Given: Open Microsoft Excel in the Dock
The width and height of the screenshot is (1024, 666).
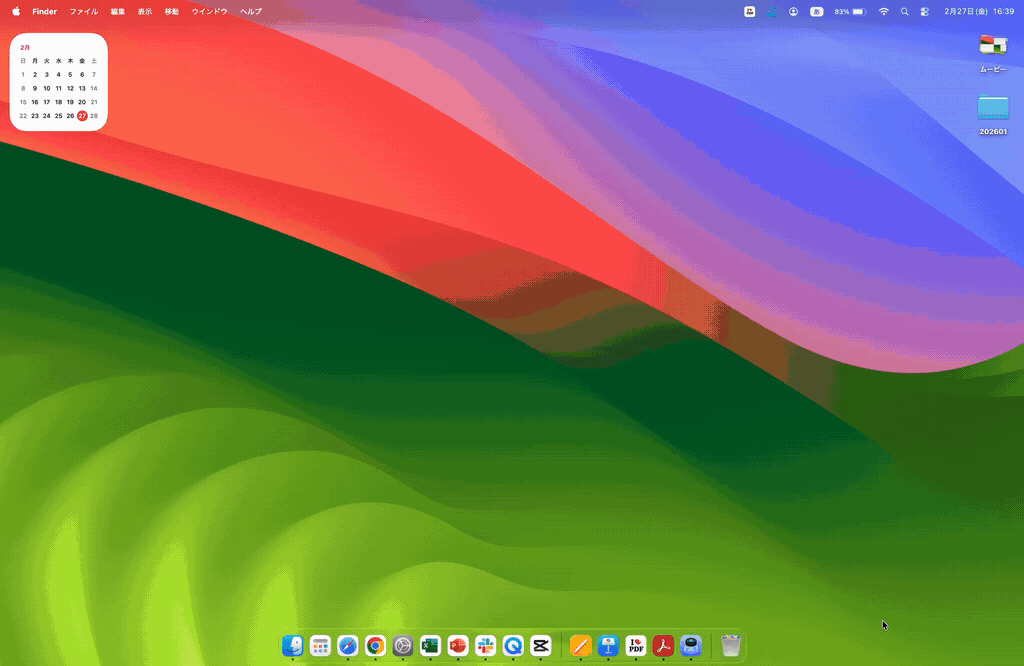Looking at the screenshot, I should click(430, 646).
